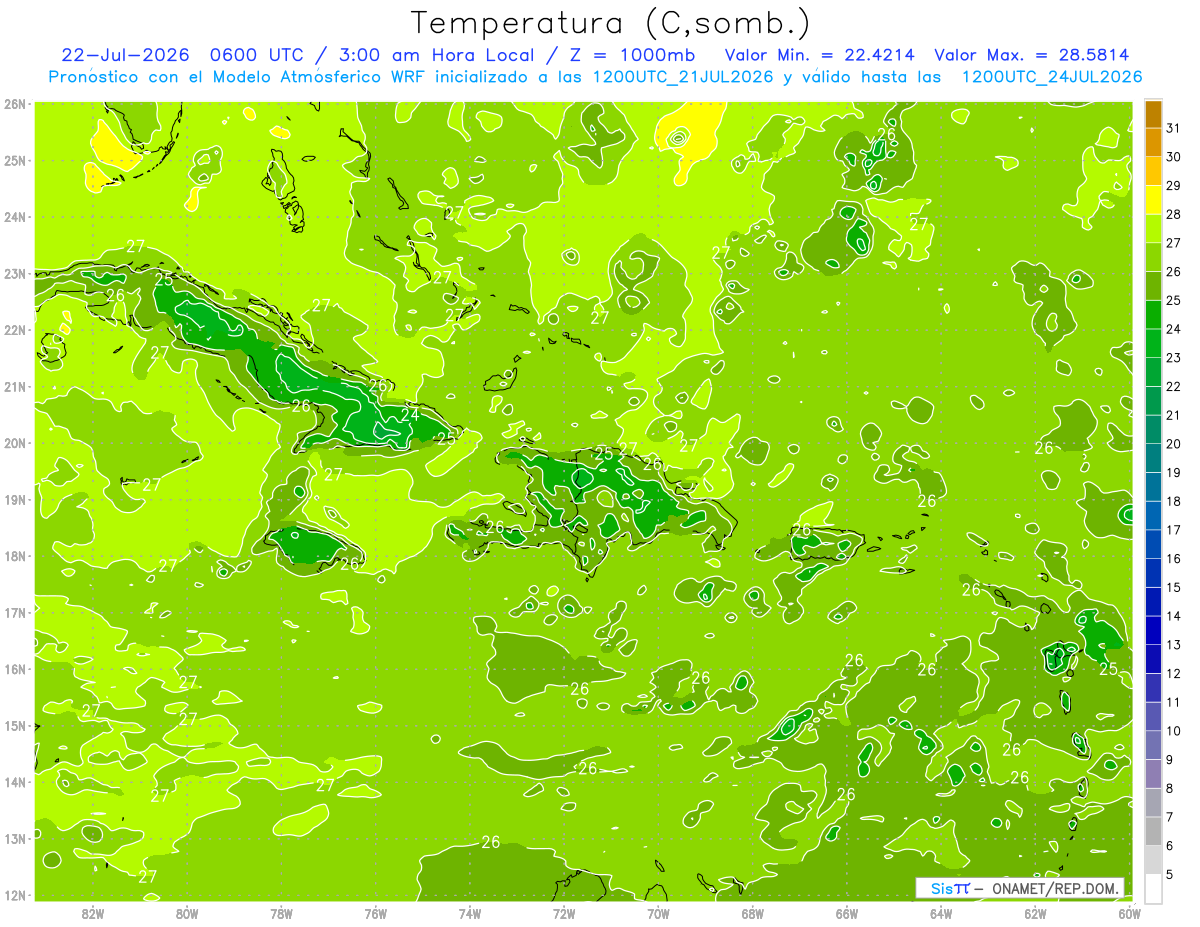Click the white swatch below legend value 5

click(x=1154, y=888)
